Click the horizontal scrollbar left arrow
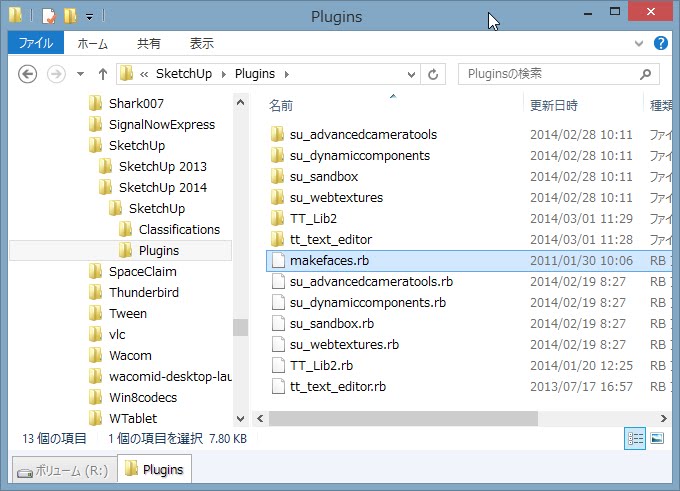This screenshot has width=680, height=491. [260, 419]
